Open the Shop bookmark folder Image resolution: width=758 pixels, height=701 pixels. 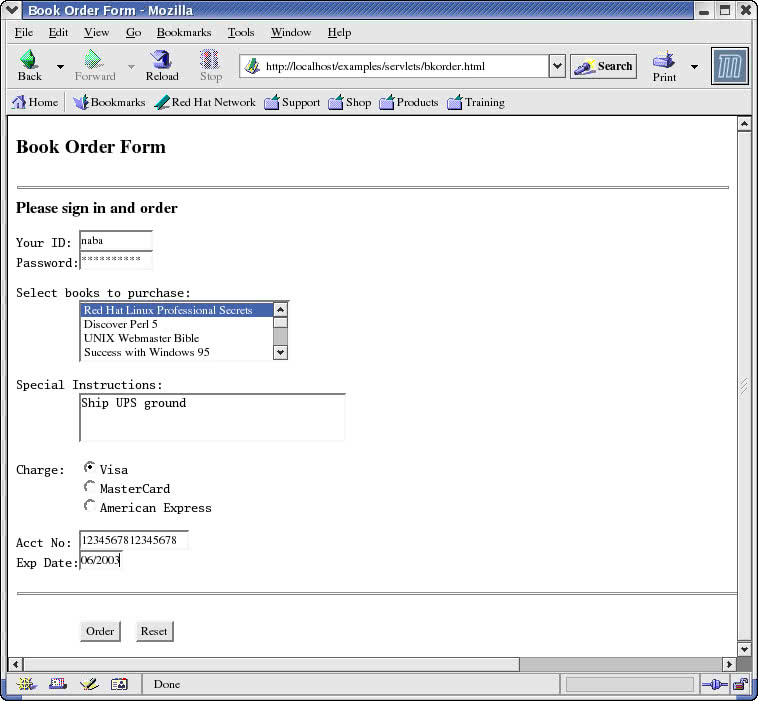point(350,102)
